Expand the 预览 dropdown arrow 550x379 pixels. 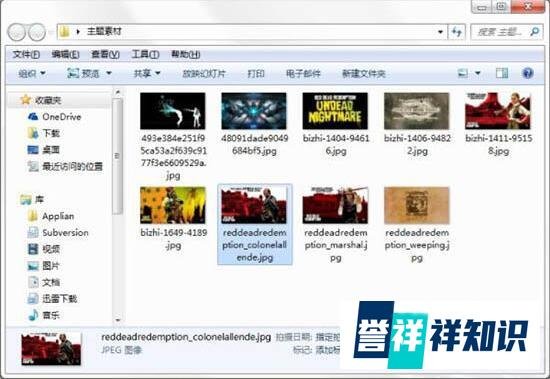[109, 73]
